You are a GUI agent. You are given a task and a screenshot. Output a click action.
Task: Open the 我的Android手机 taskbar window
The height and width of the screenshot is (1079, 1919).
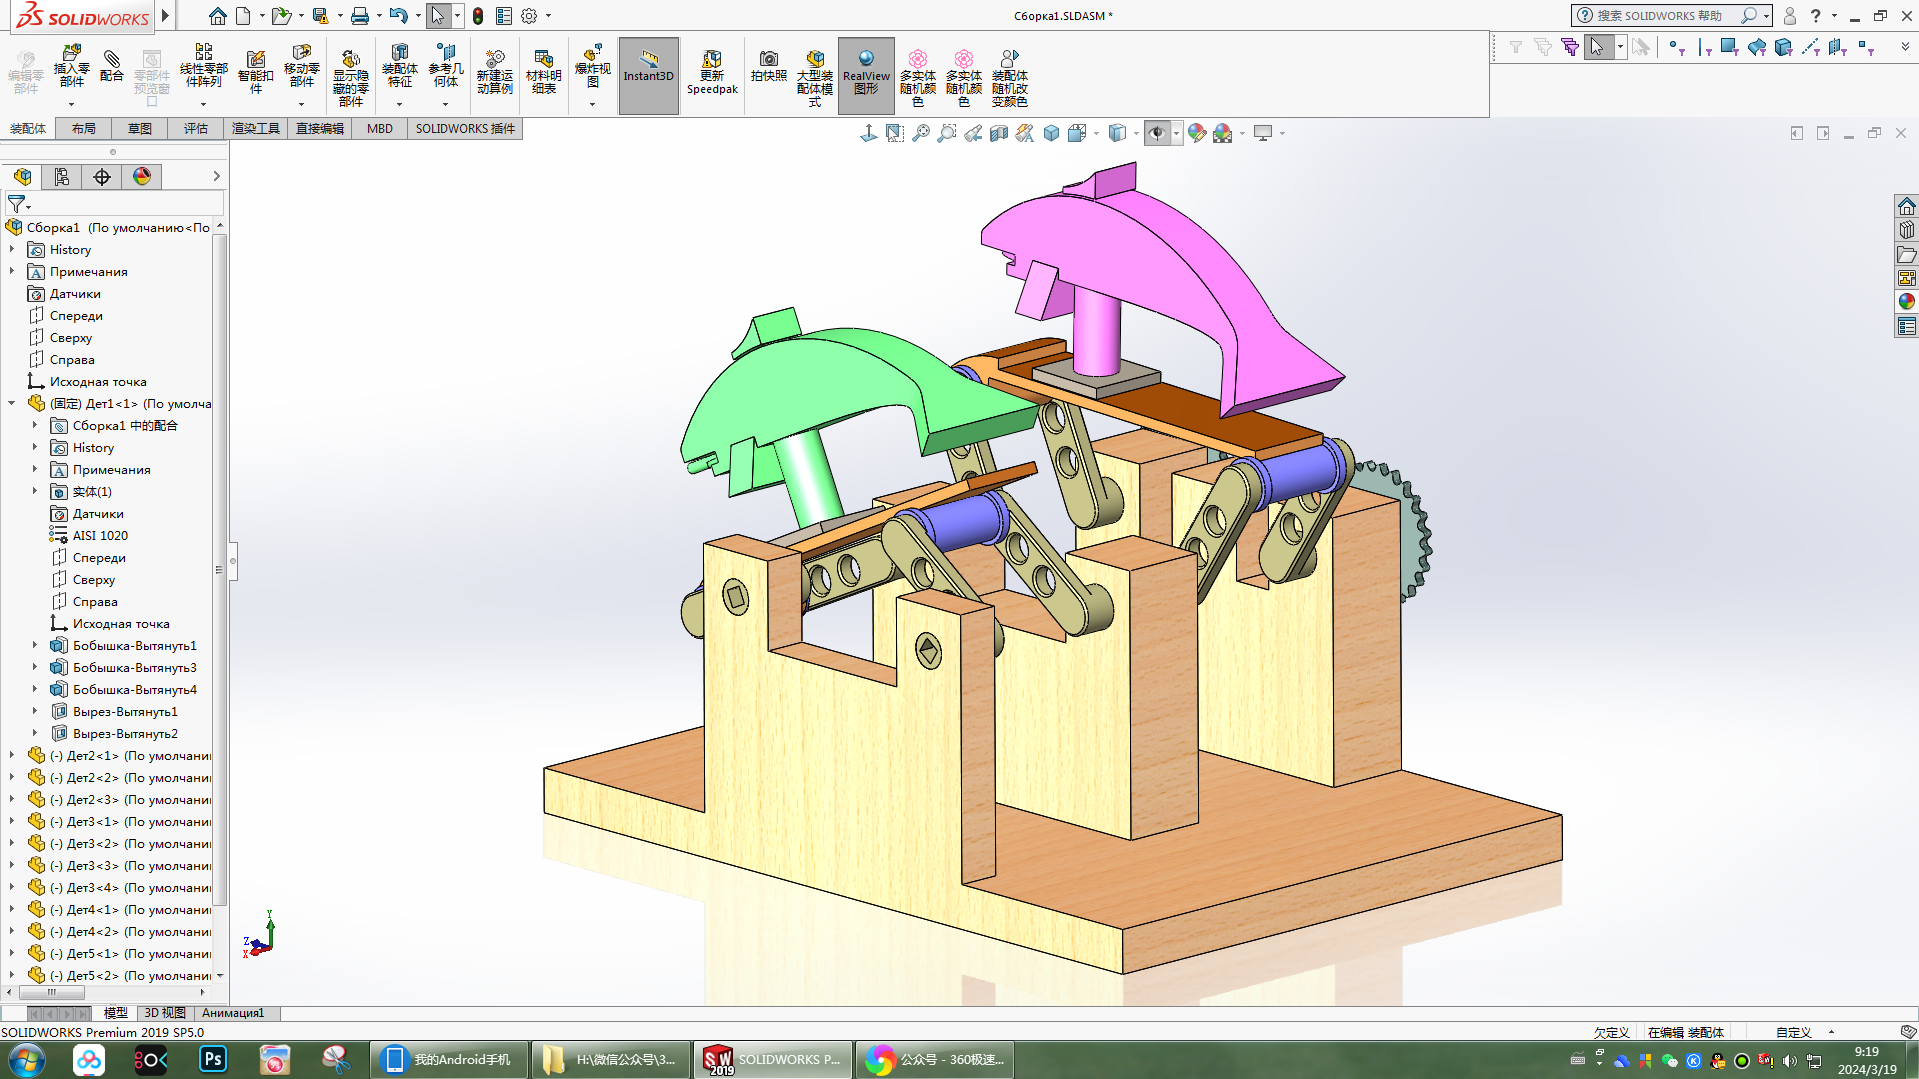tap(449, 1060)
